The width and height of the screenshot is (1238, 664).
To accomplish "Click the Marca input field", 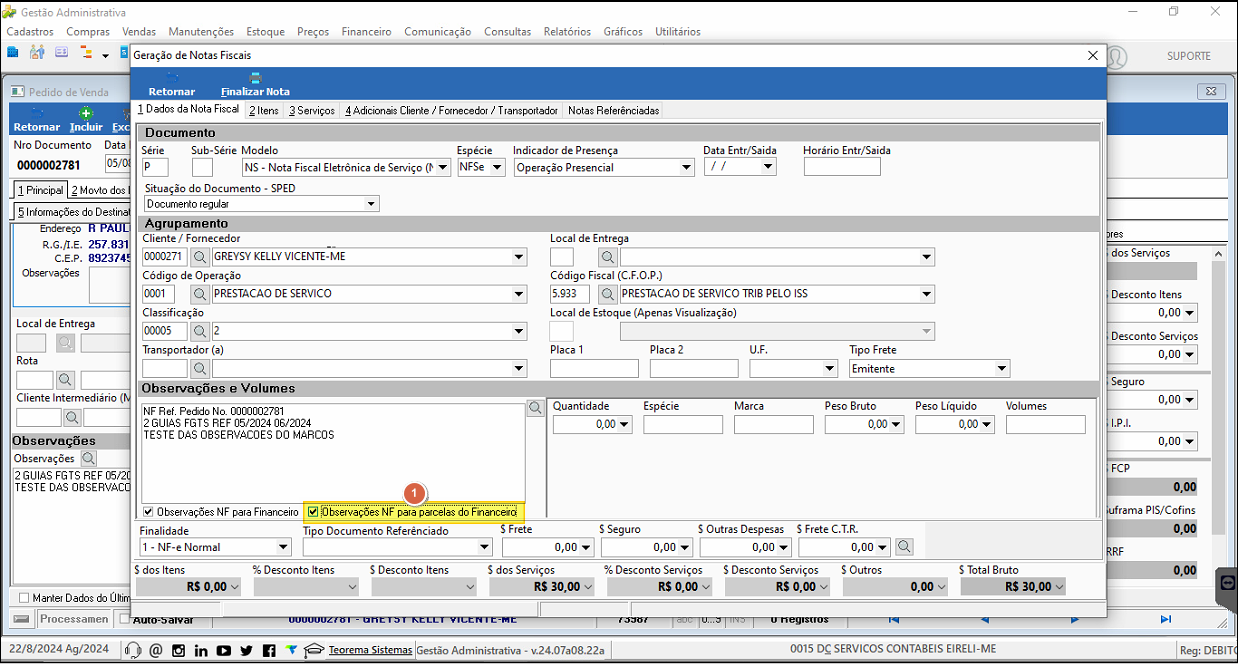I will coord(773,424).
